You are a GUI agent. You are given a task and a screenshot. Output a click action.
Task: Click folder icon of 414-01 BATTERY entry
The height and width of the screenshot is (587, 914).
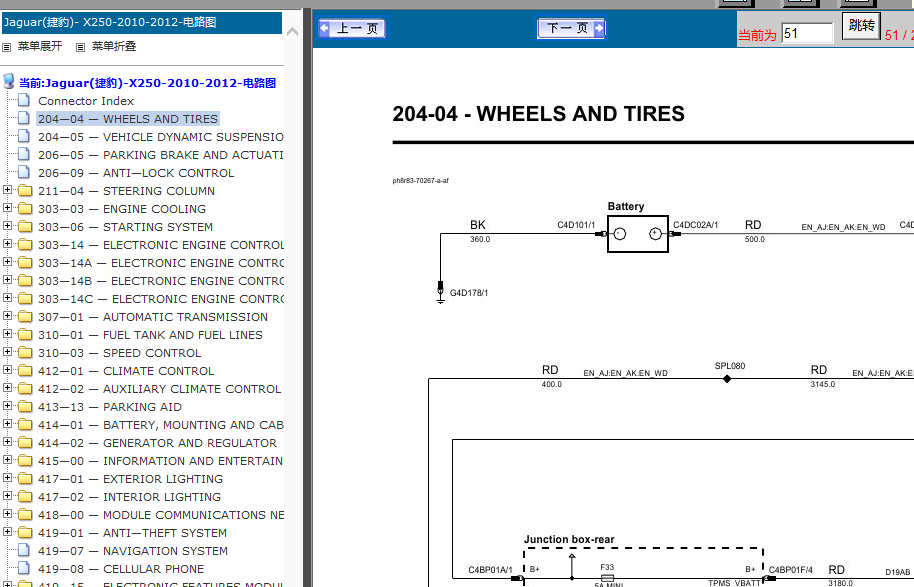point(25,425)
